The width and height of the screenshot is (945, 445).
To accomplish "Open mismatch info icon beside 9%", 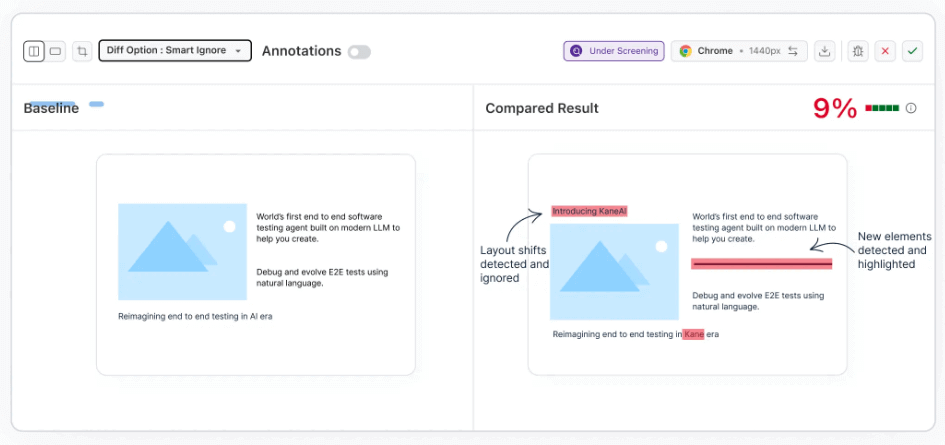I will pyautogui.click(x=911, y=108).
